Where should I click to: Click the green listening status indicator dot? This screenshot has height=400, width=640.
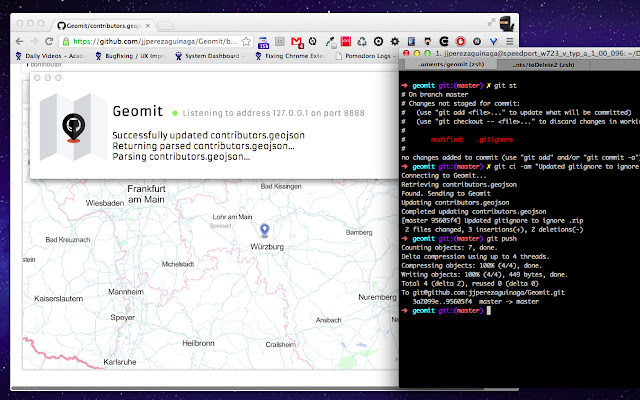[x=174, y=113]
